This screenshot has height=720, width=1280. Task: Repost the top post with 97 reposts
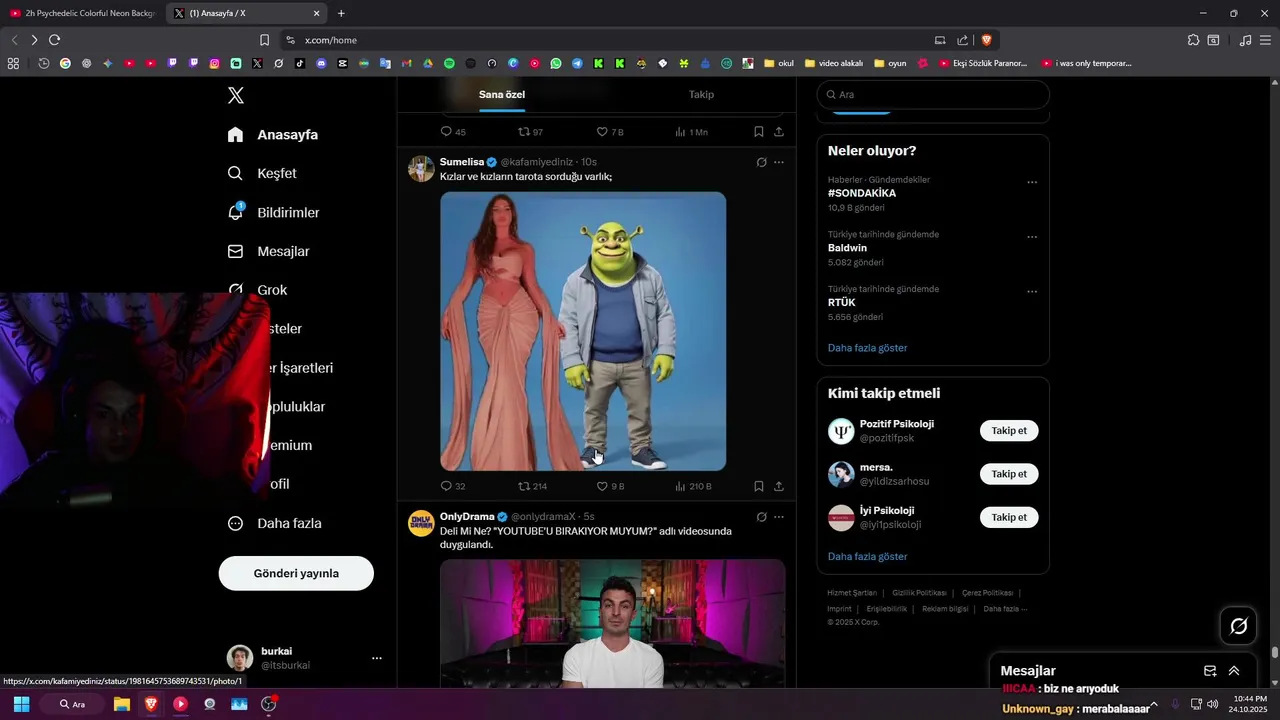coord(531,132)
